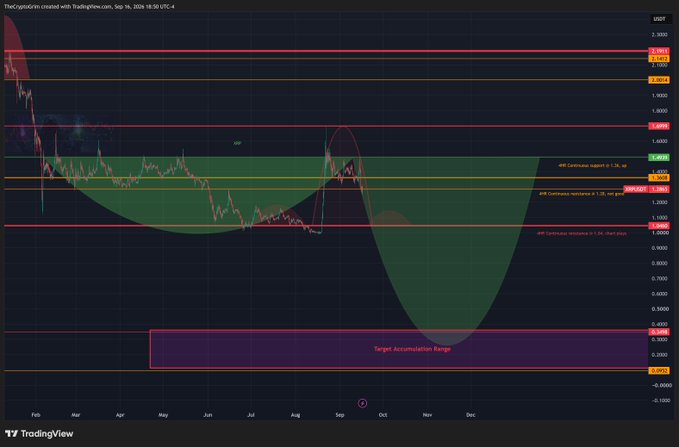Click the Apr label on the time axis
The image size is (679, 447).
[x=120, y=415]
